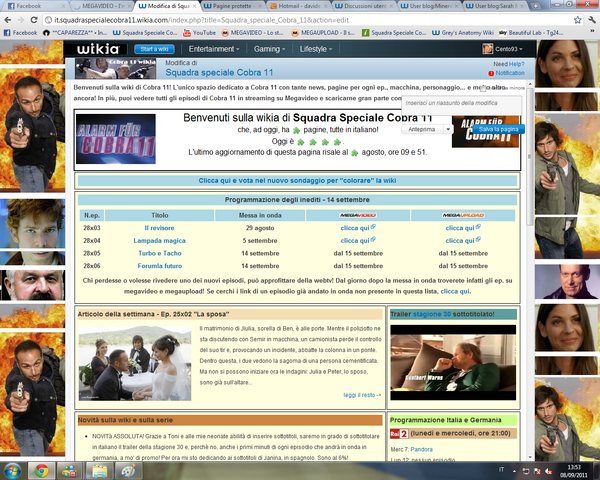Open Paint from the taskbar
The width and height of the screenshot is (600, 480).
coord(128,470)
